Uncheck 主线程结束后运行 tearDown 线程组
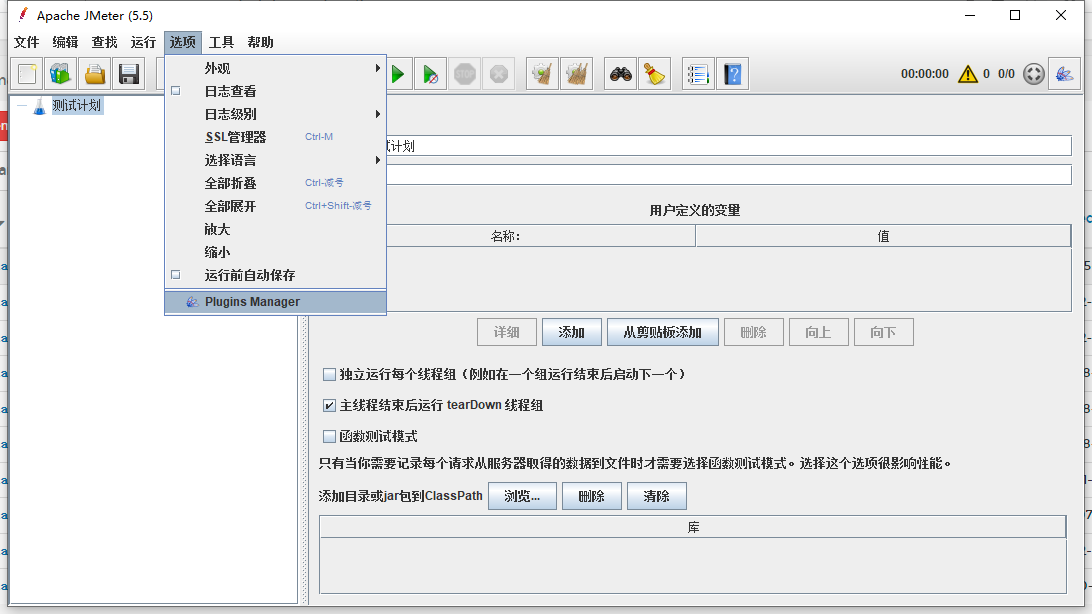The height and width of the screenshot is (614, 1092). click(329, 405)
